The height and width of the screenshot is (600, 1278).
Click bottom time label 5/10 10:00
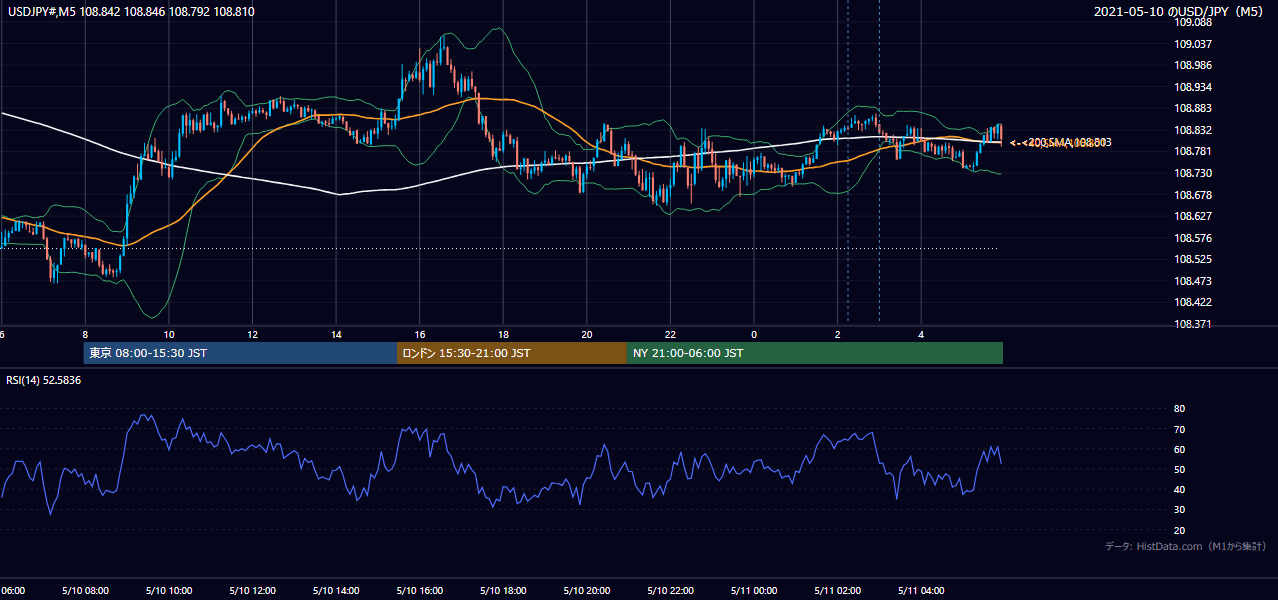pos(169,591)
